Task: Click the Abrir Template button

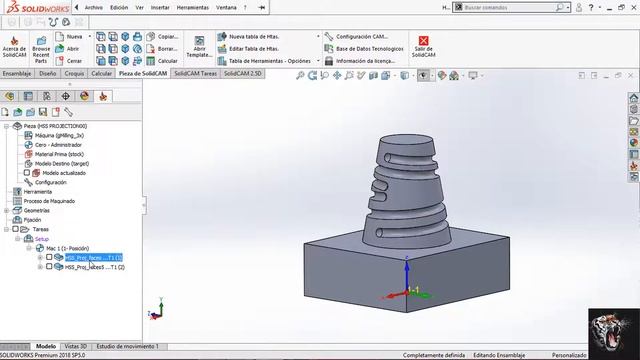Action: click(199, 47)
